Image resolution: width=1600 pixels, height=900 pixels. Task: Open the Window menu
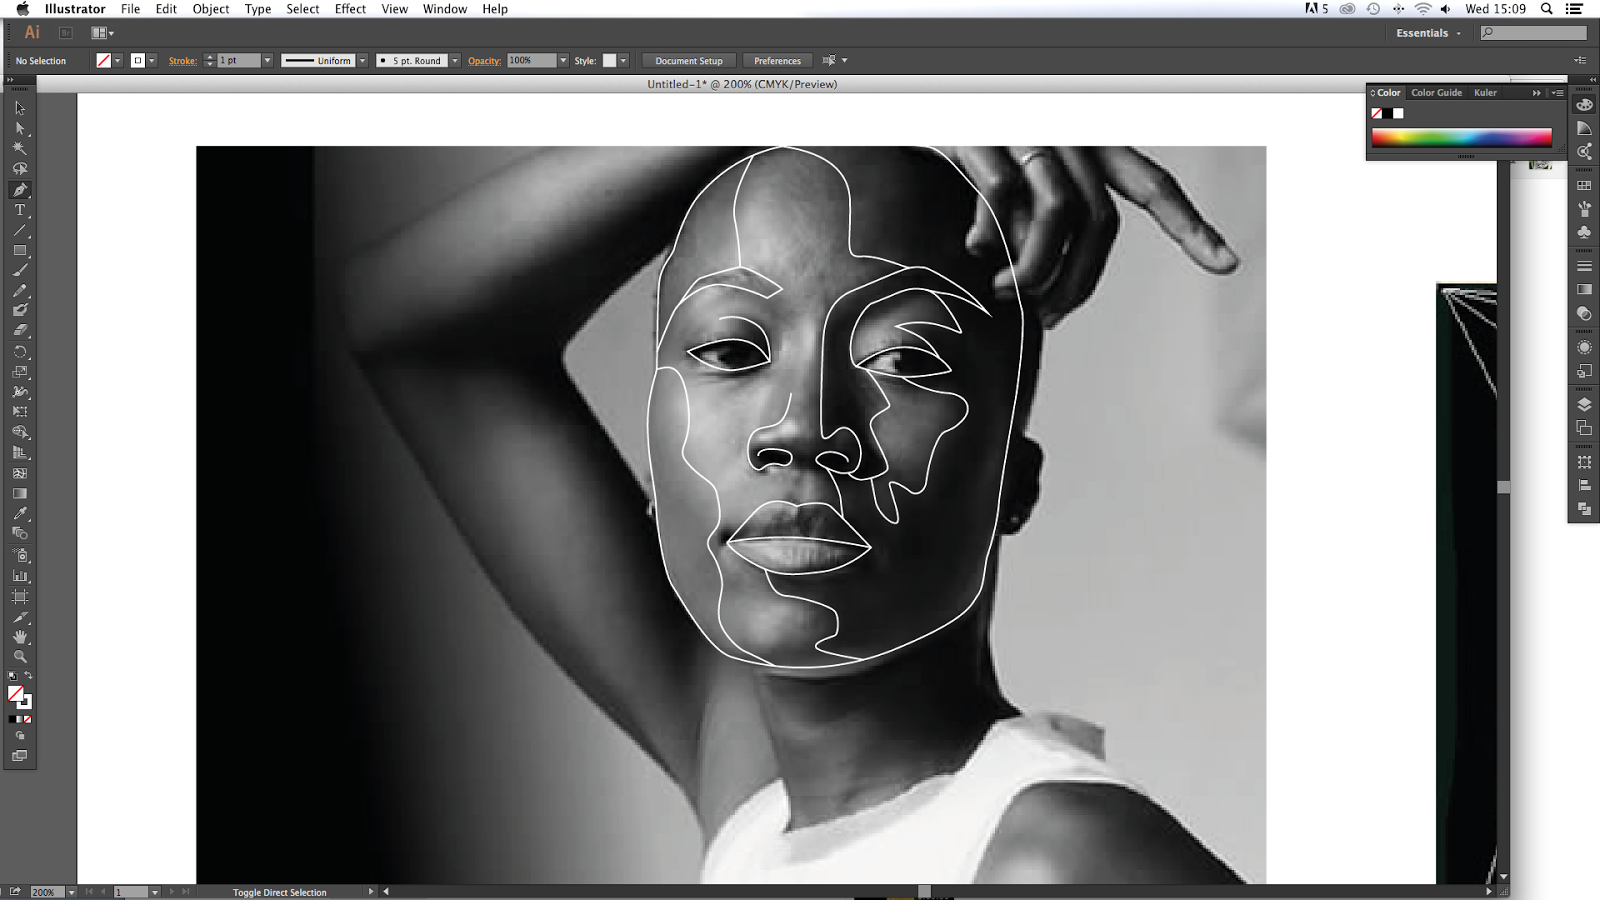pos(445,9)
